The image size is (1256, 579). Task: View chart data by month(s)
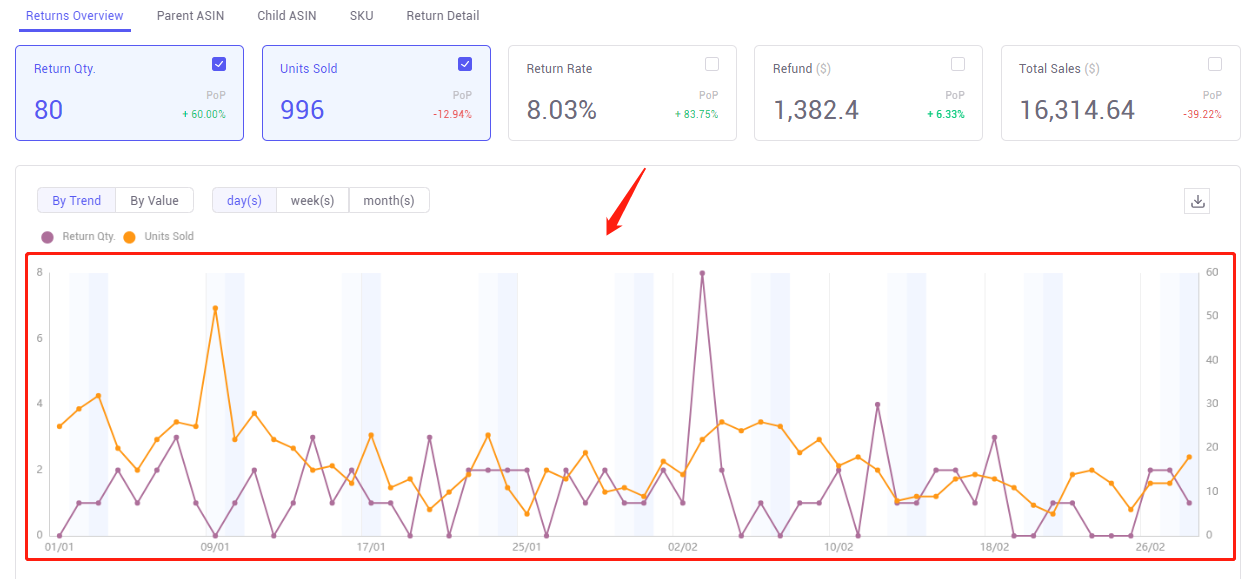coord(389,200)
